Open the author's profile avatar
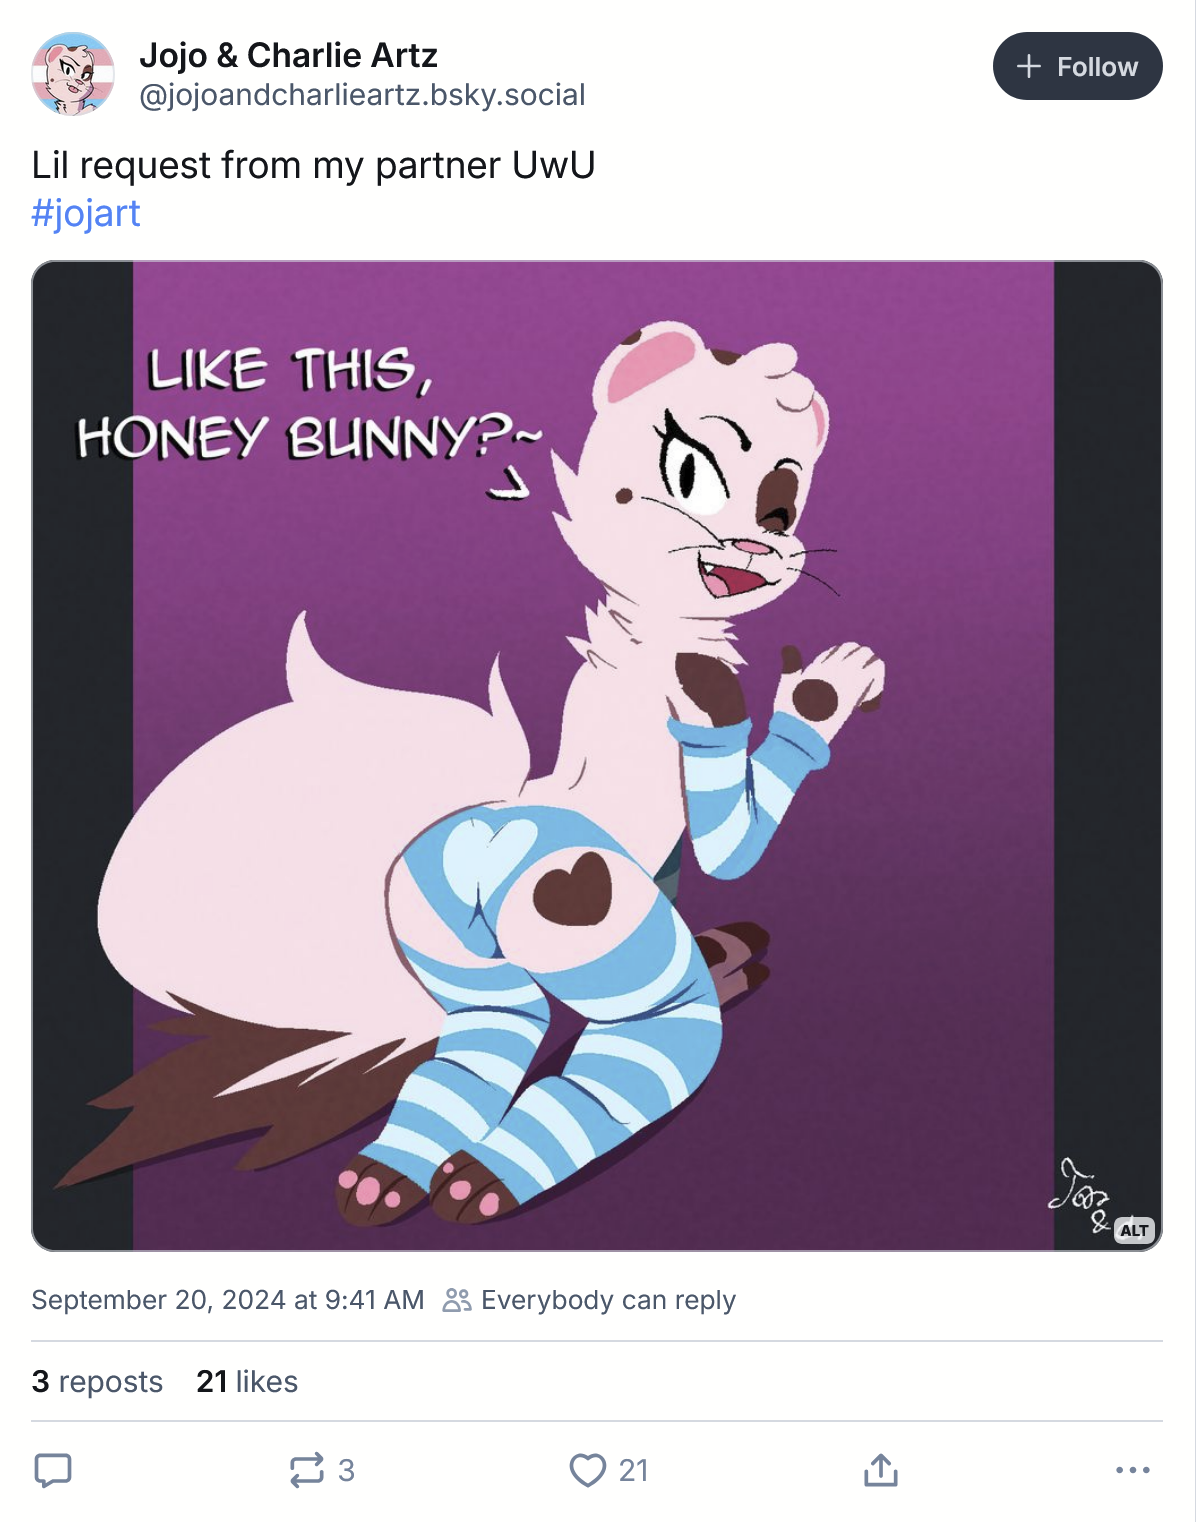The width and height of the screenshot is (1196, 1522). (73, 73)
